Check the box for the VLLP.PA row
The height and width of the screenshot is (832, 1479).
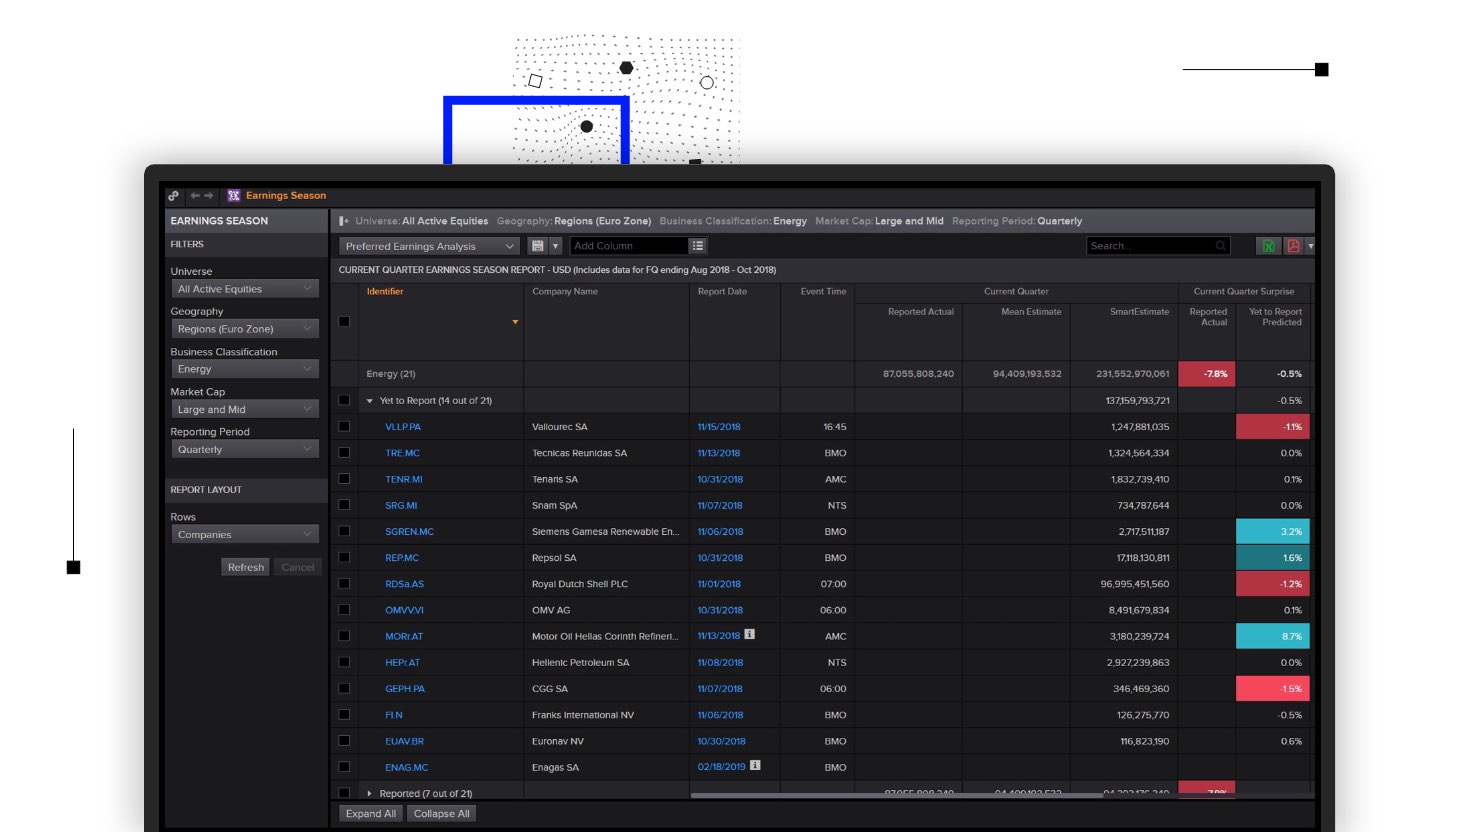tap(344, 426)
